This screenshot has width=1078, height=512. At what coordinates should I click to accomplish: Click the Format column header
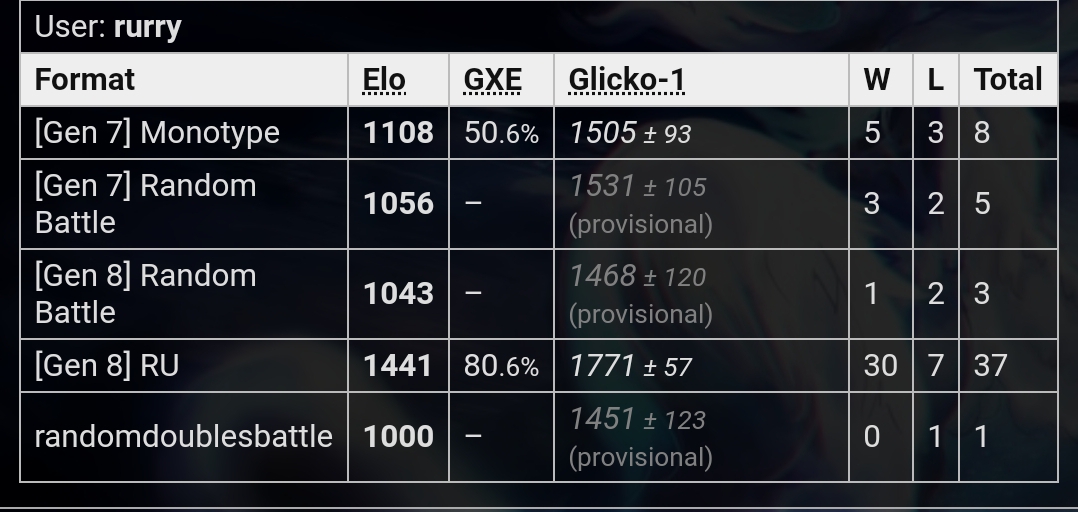coord(85,80)
